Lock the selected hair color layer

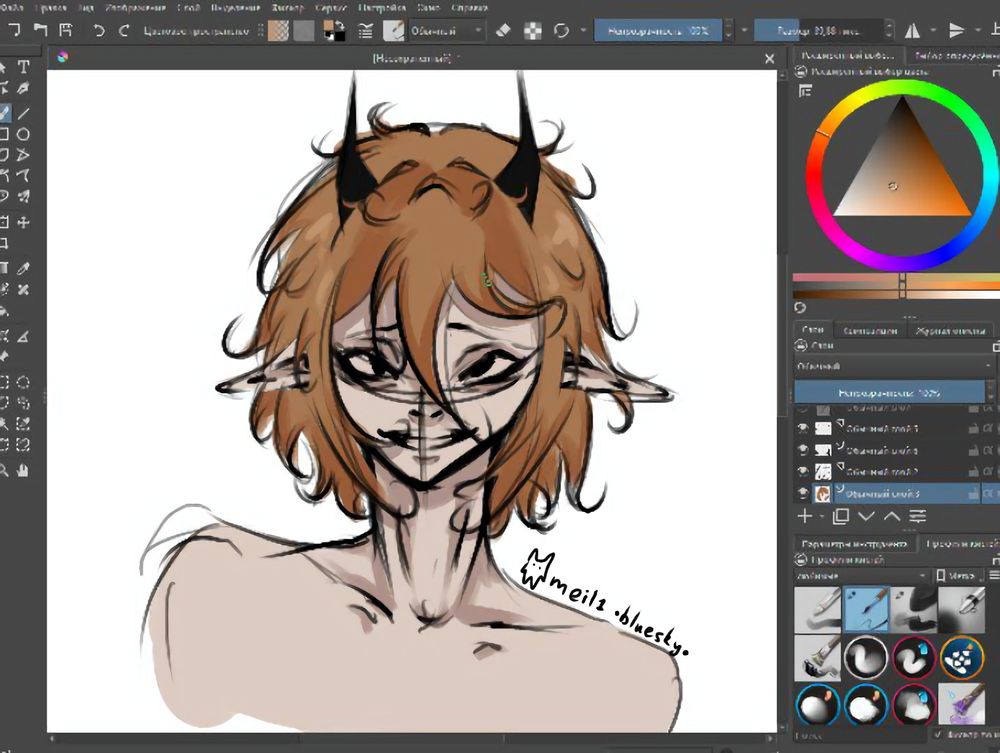pos(973,493)
